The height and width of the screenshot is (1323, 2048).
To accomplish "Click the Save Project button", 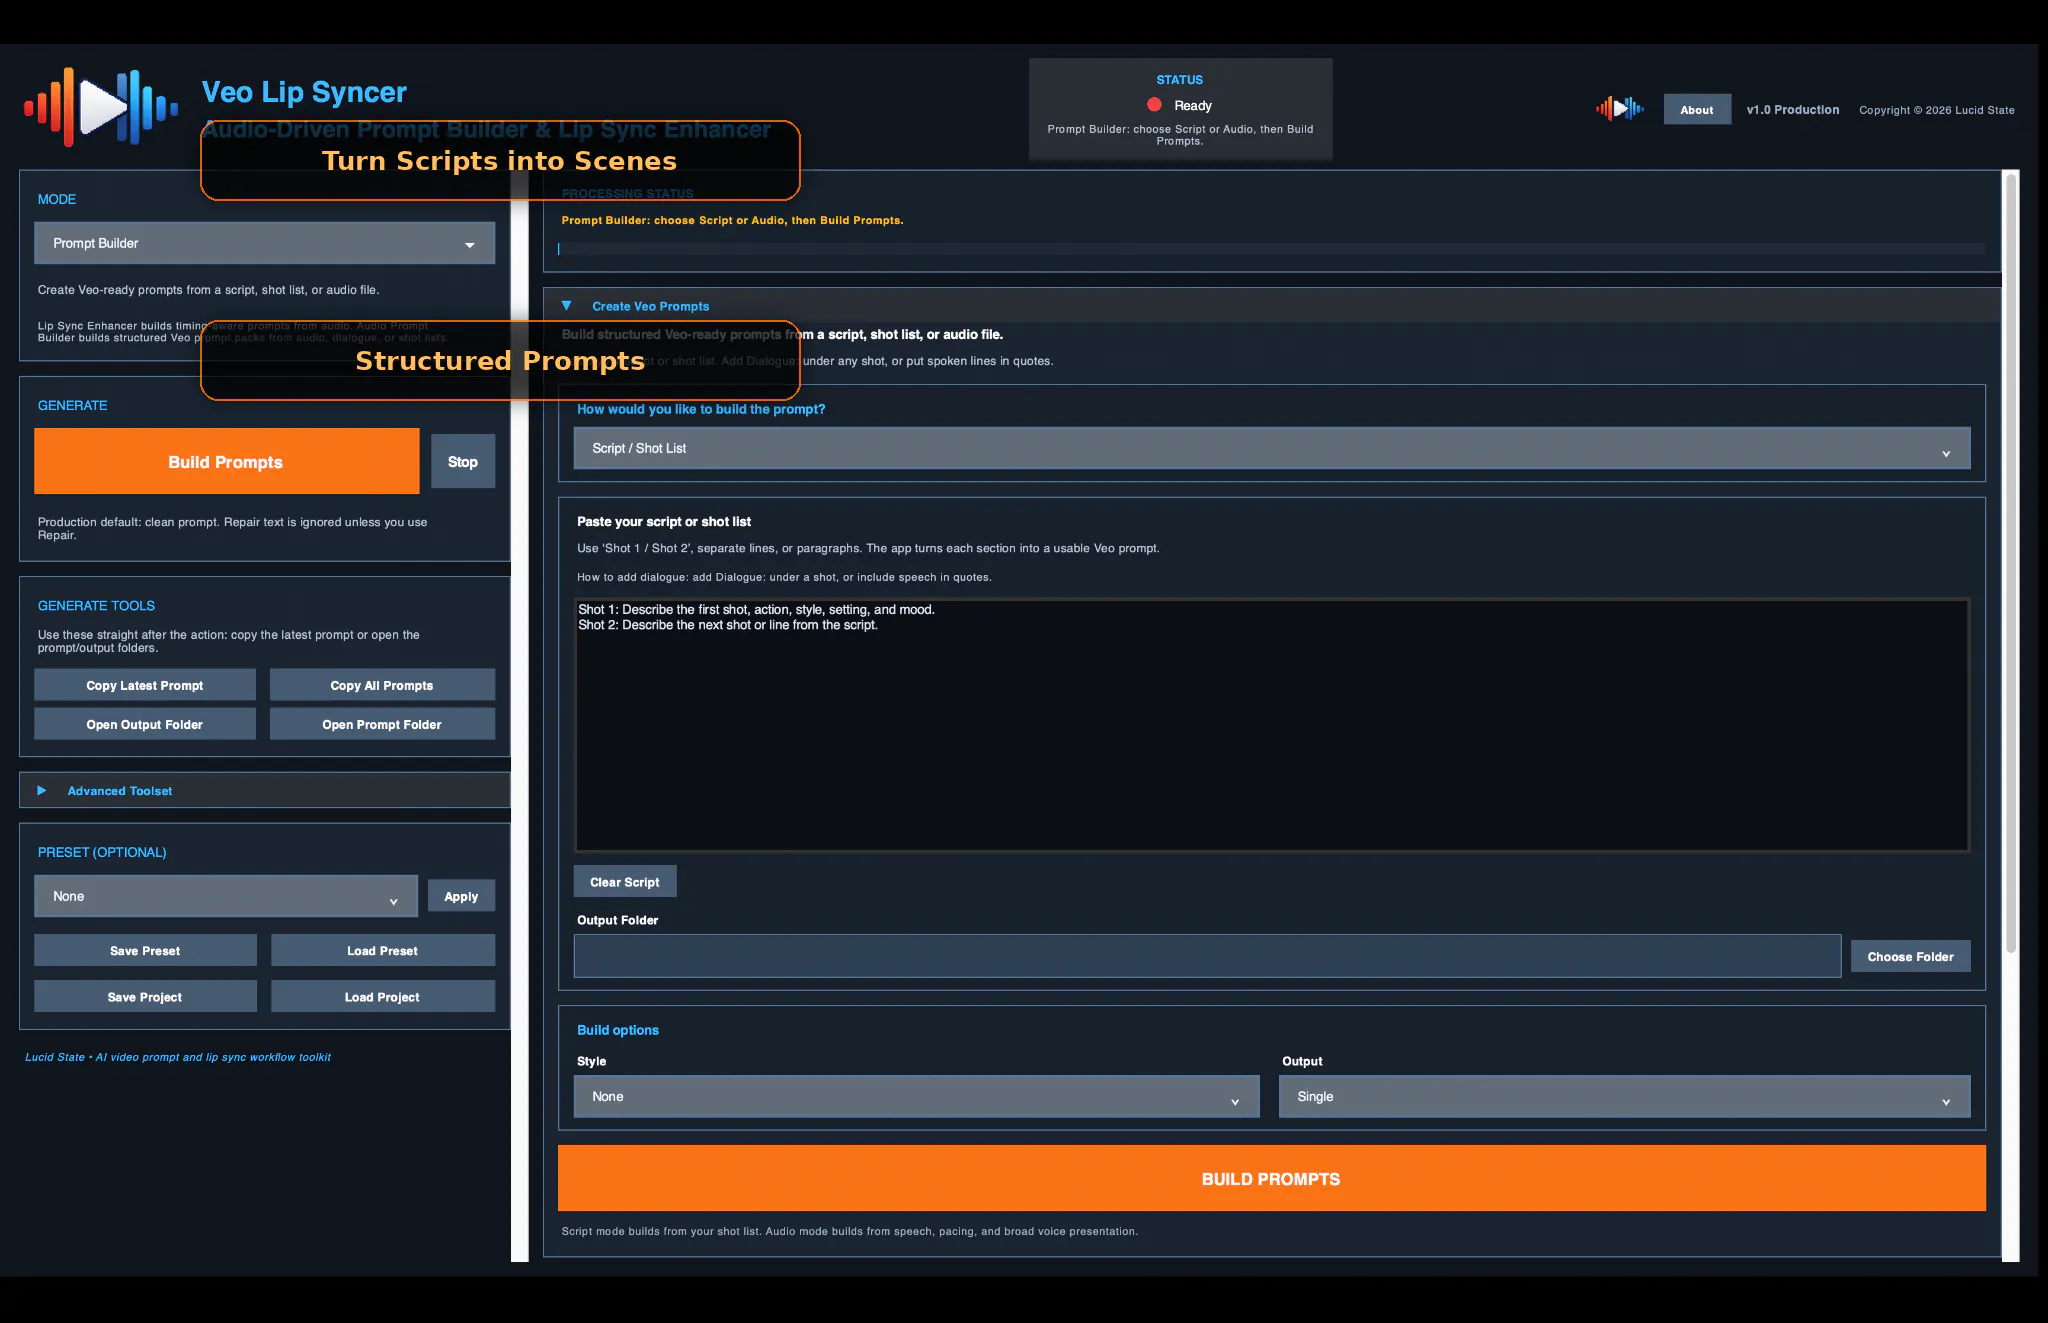I will pos(145,996).
